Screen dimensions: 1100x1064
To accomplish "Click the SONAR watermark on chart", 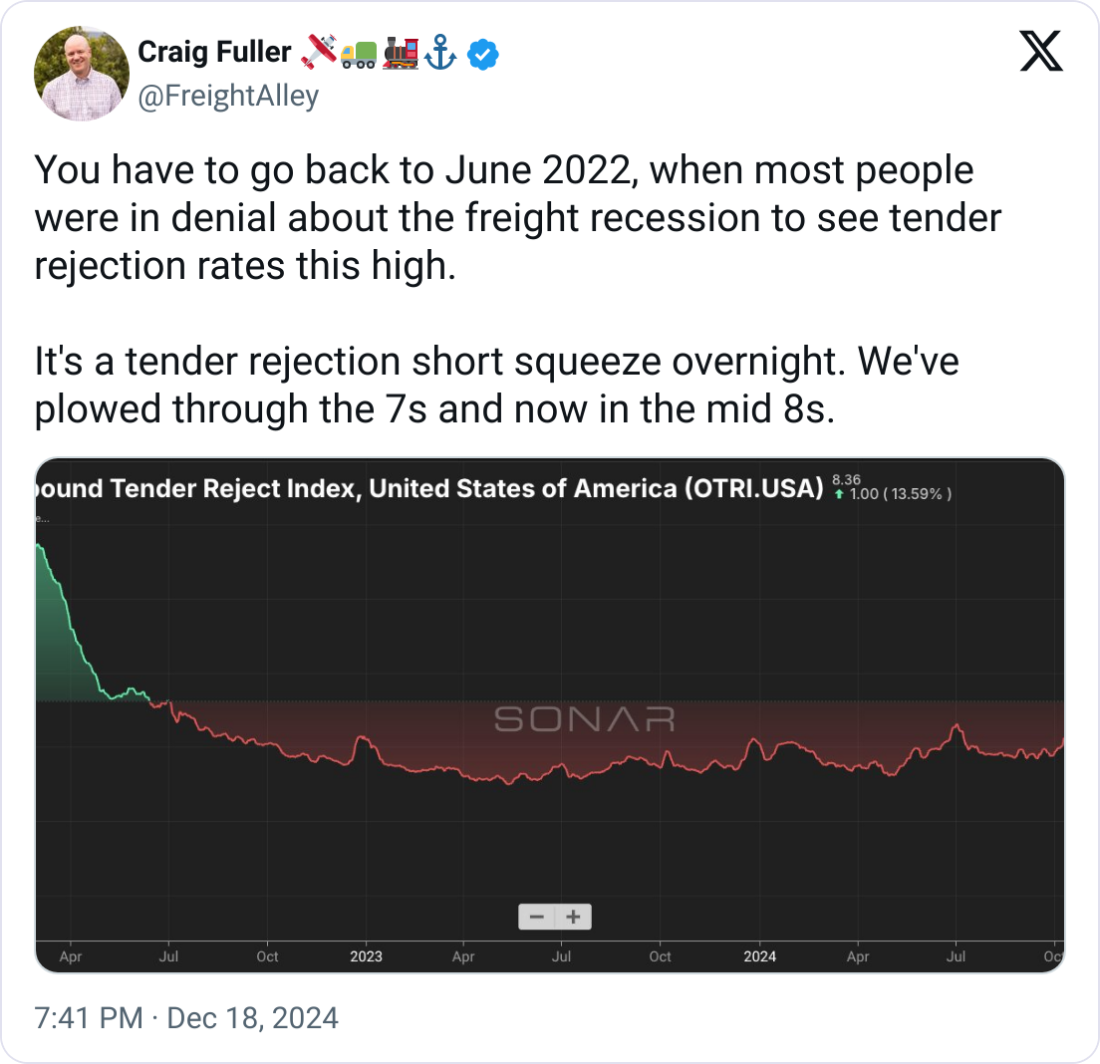I will (x=585, y=719).
